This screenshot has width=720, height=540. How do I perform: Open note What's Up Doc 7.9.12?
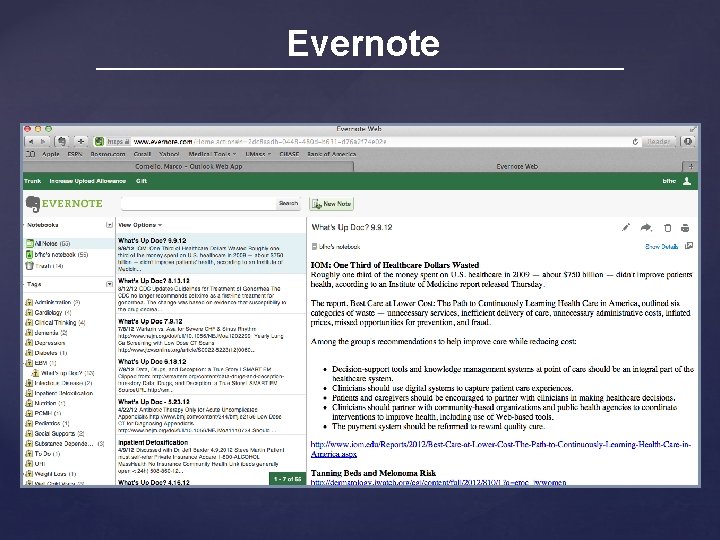pyautogui.click(x=211, y=334)
